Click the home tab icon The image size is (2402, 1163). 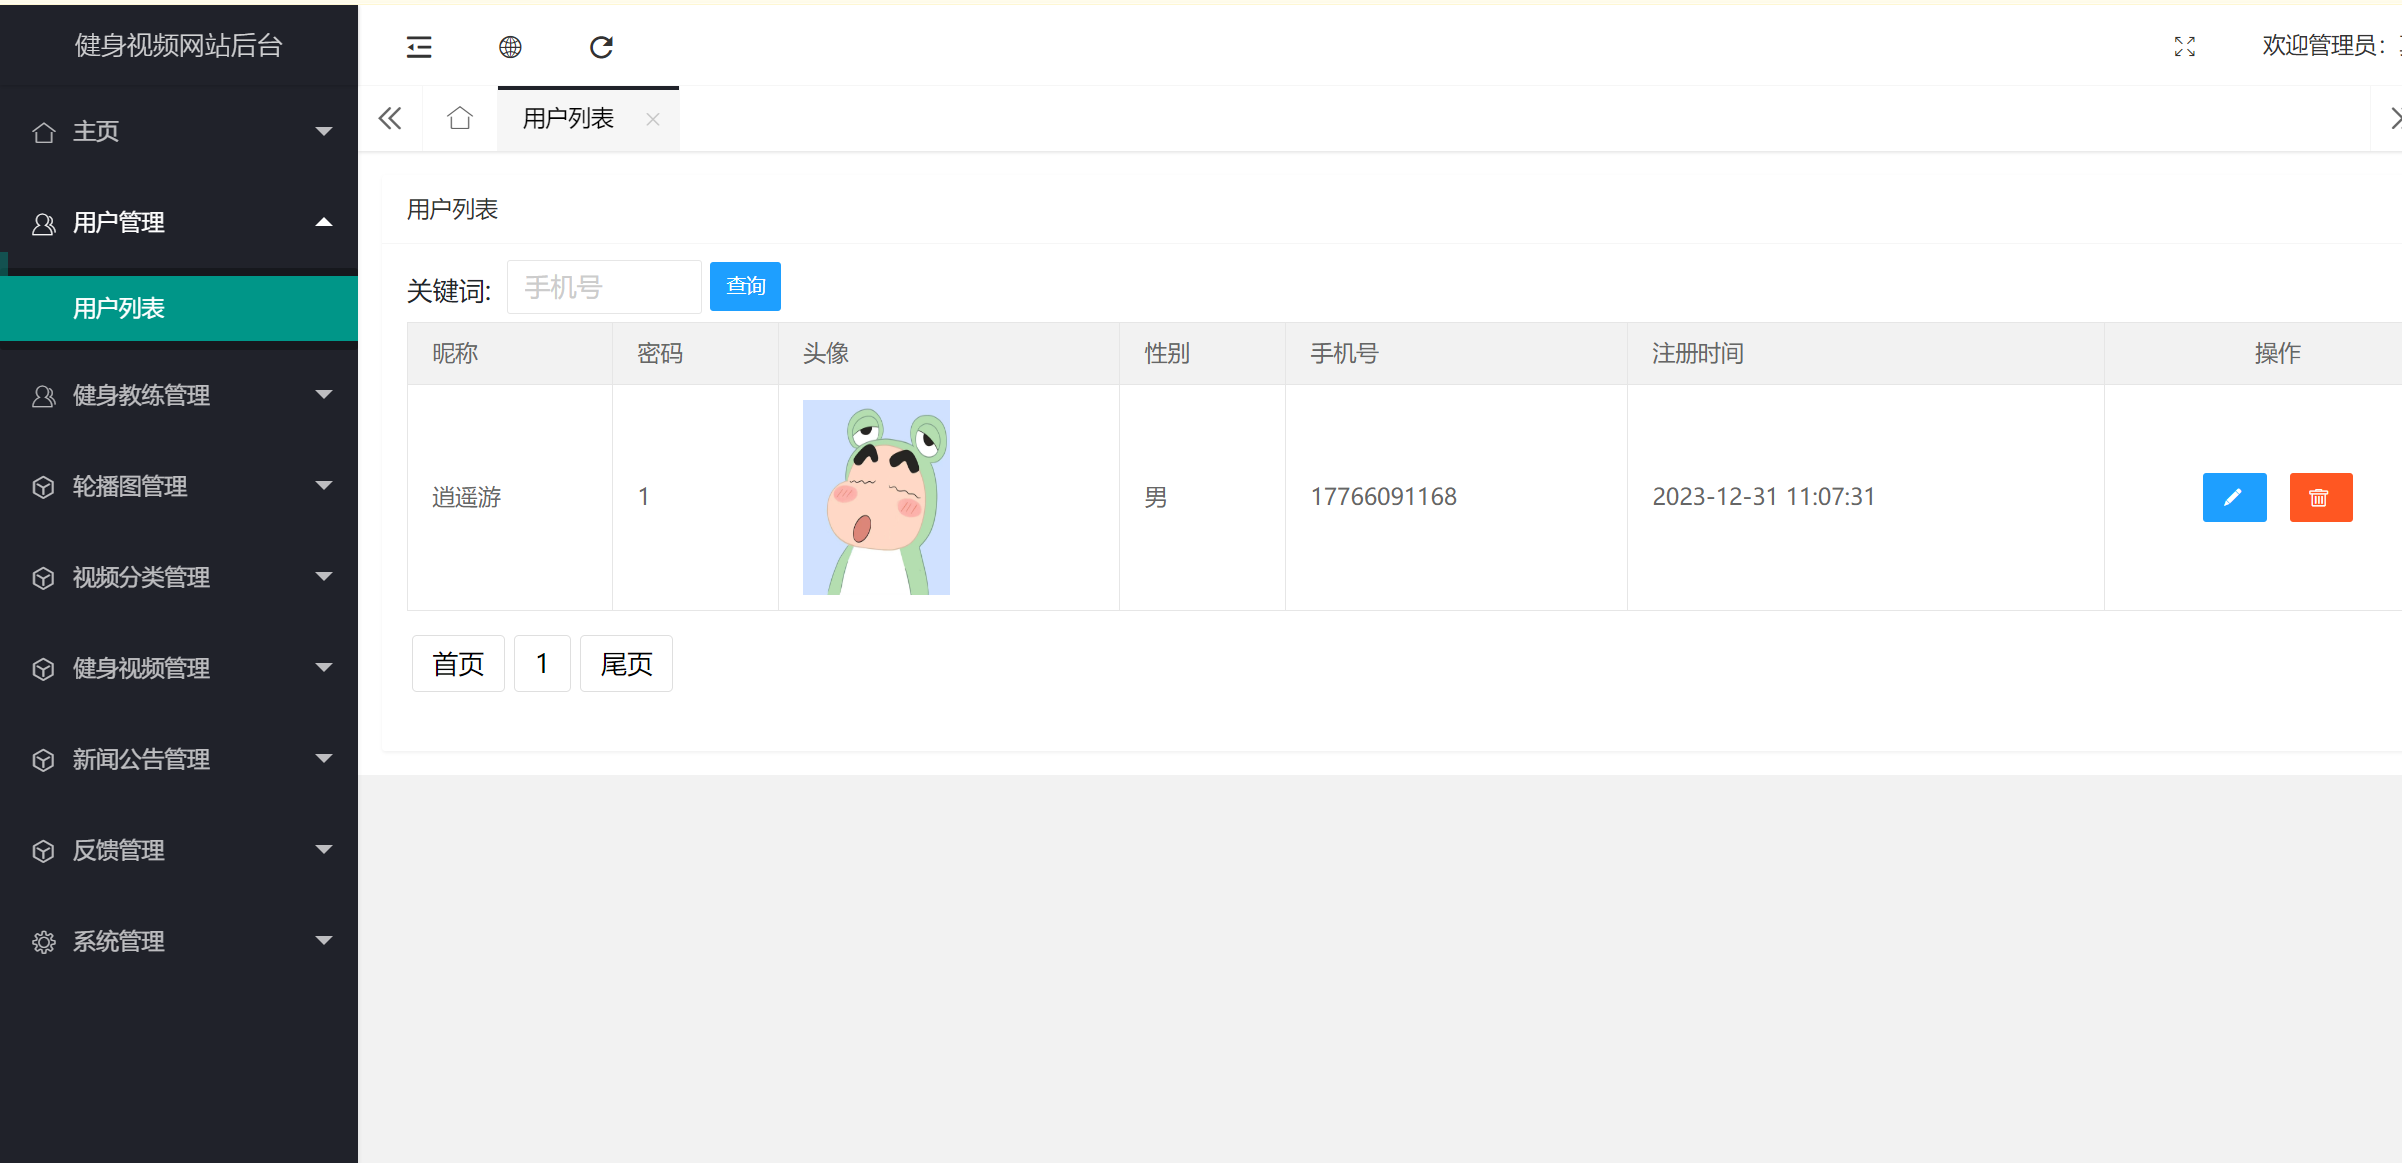coord(460,119)
